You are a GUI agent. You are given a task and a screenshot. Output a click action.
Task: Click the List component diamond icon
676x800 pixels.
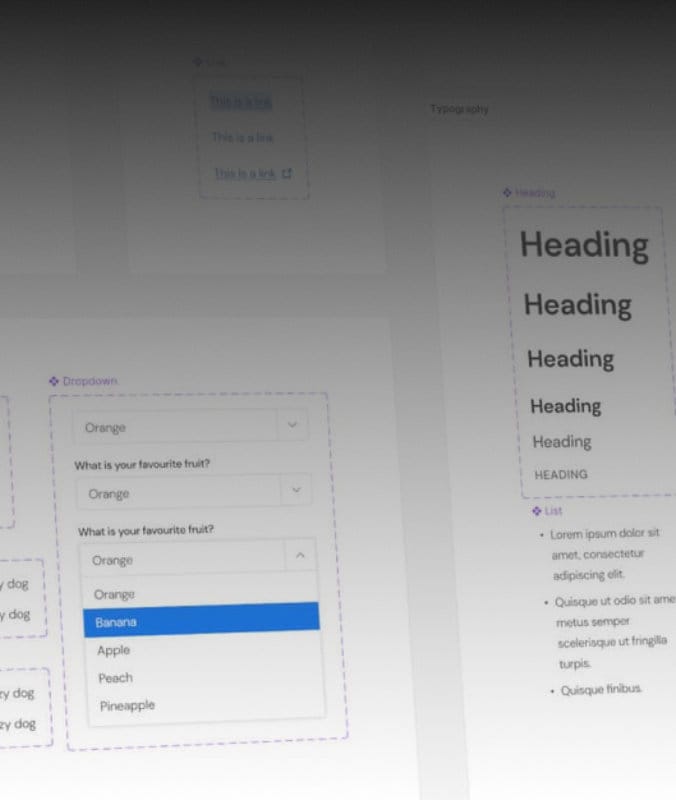(x=537, y=511)
